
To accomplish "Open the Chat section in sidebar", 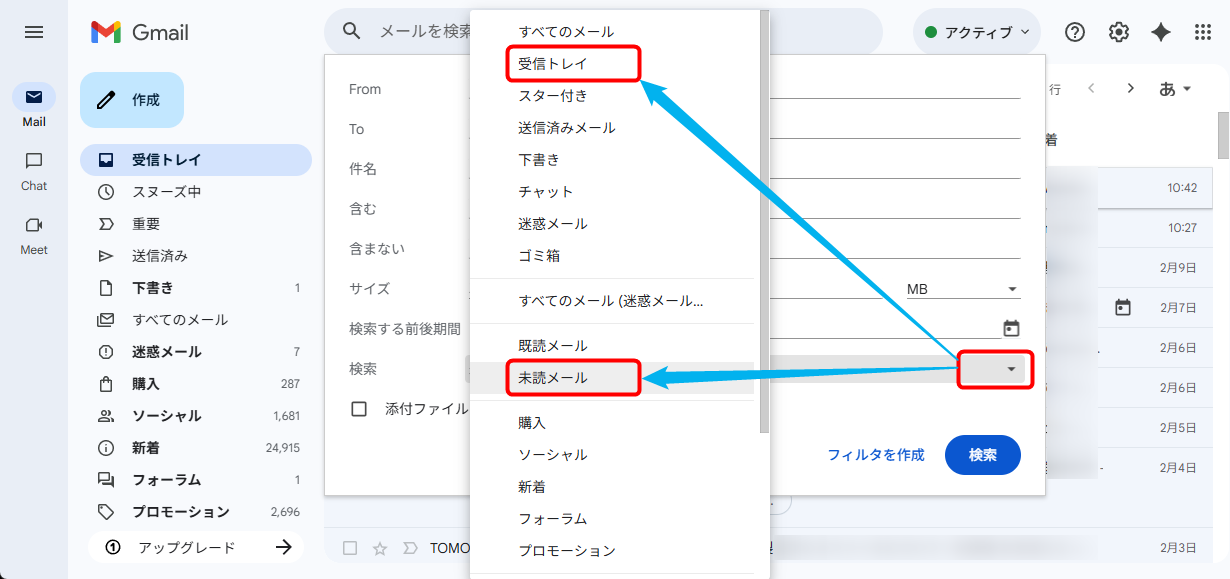I will coord(34,169).
